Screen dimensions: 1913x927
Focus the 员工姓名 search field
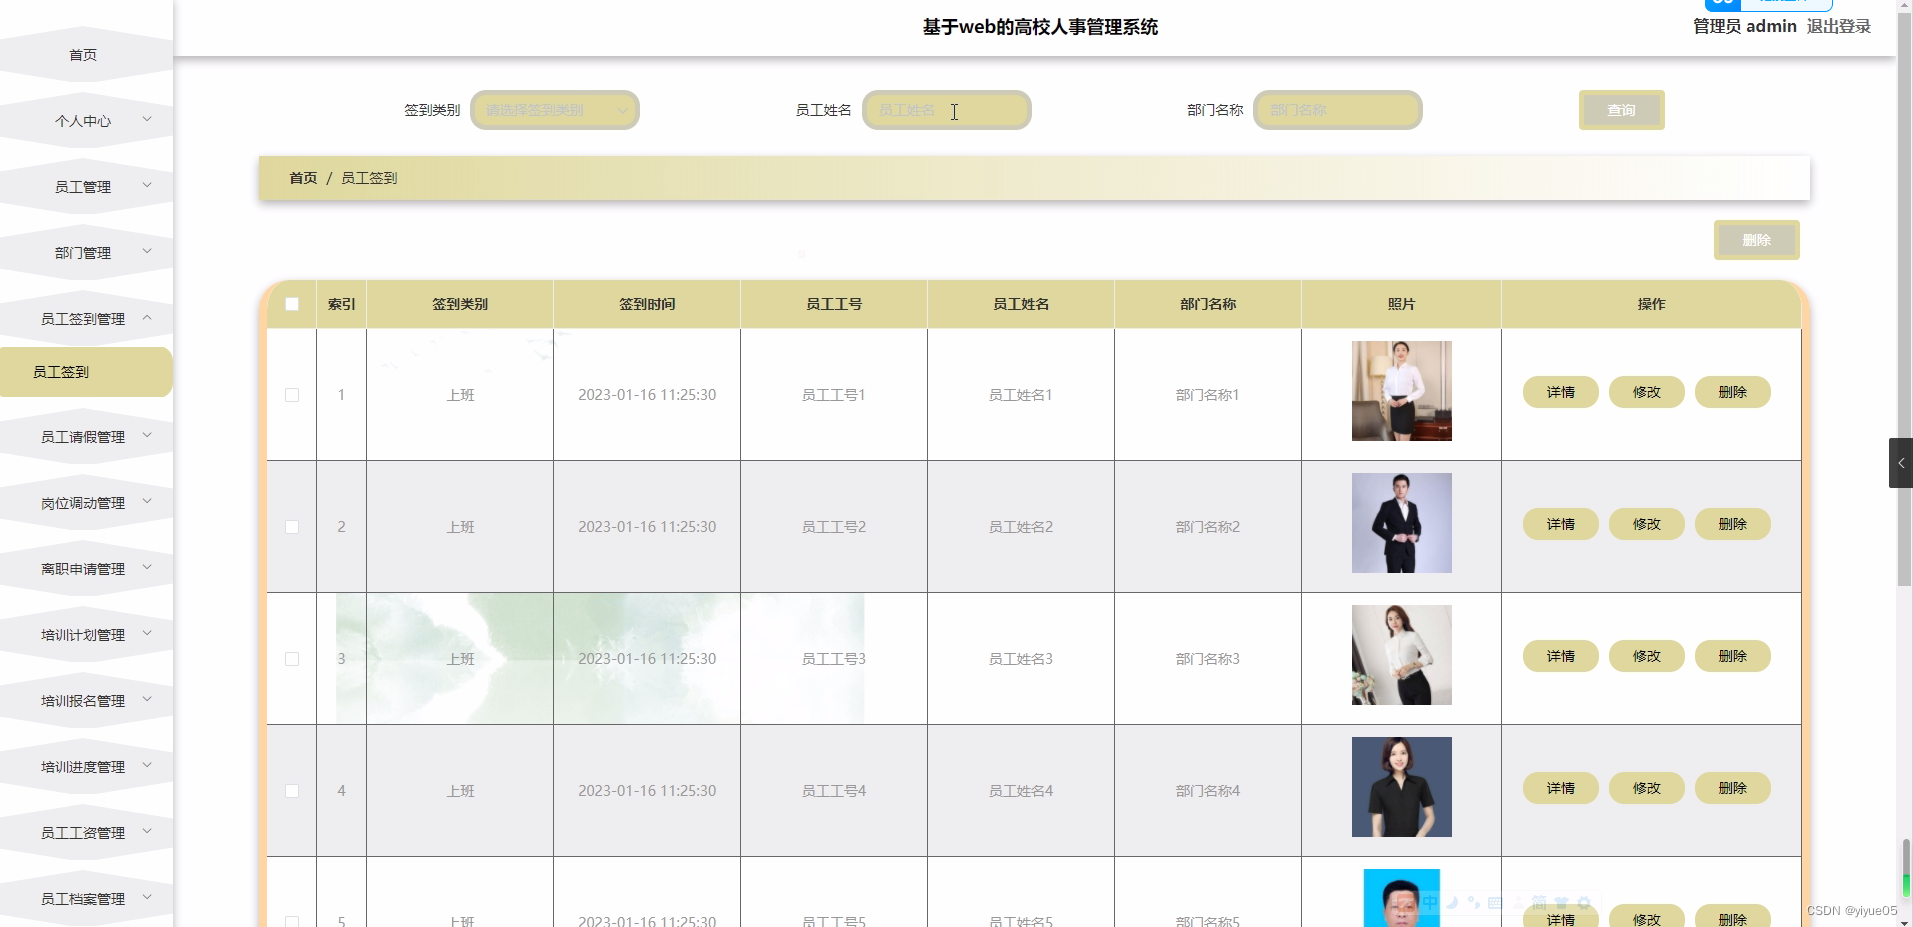(946, 110)
